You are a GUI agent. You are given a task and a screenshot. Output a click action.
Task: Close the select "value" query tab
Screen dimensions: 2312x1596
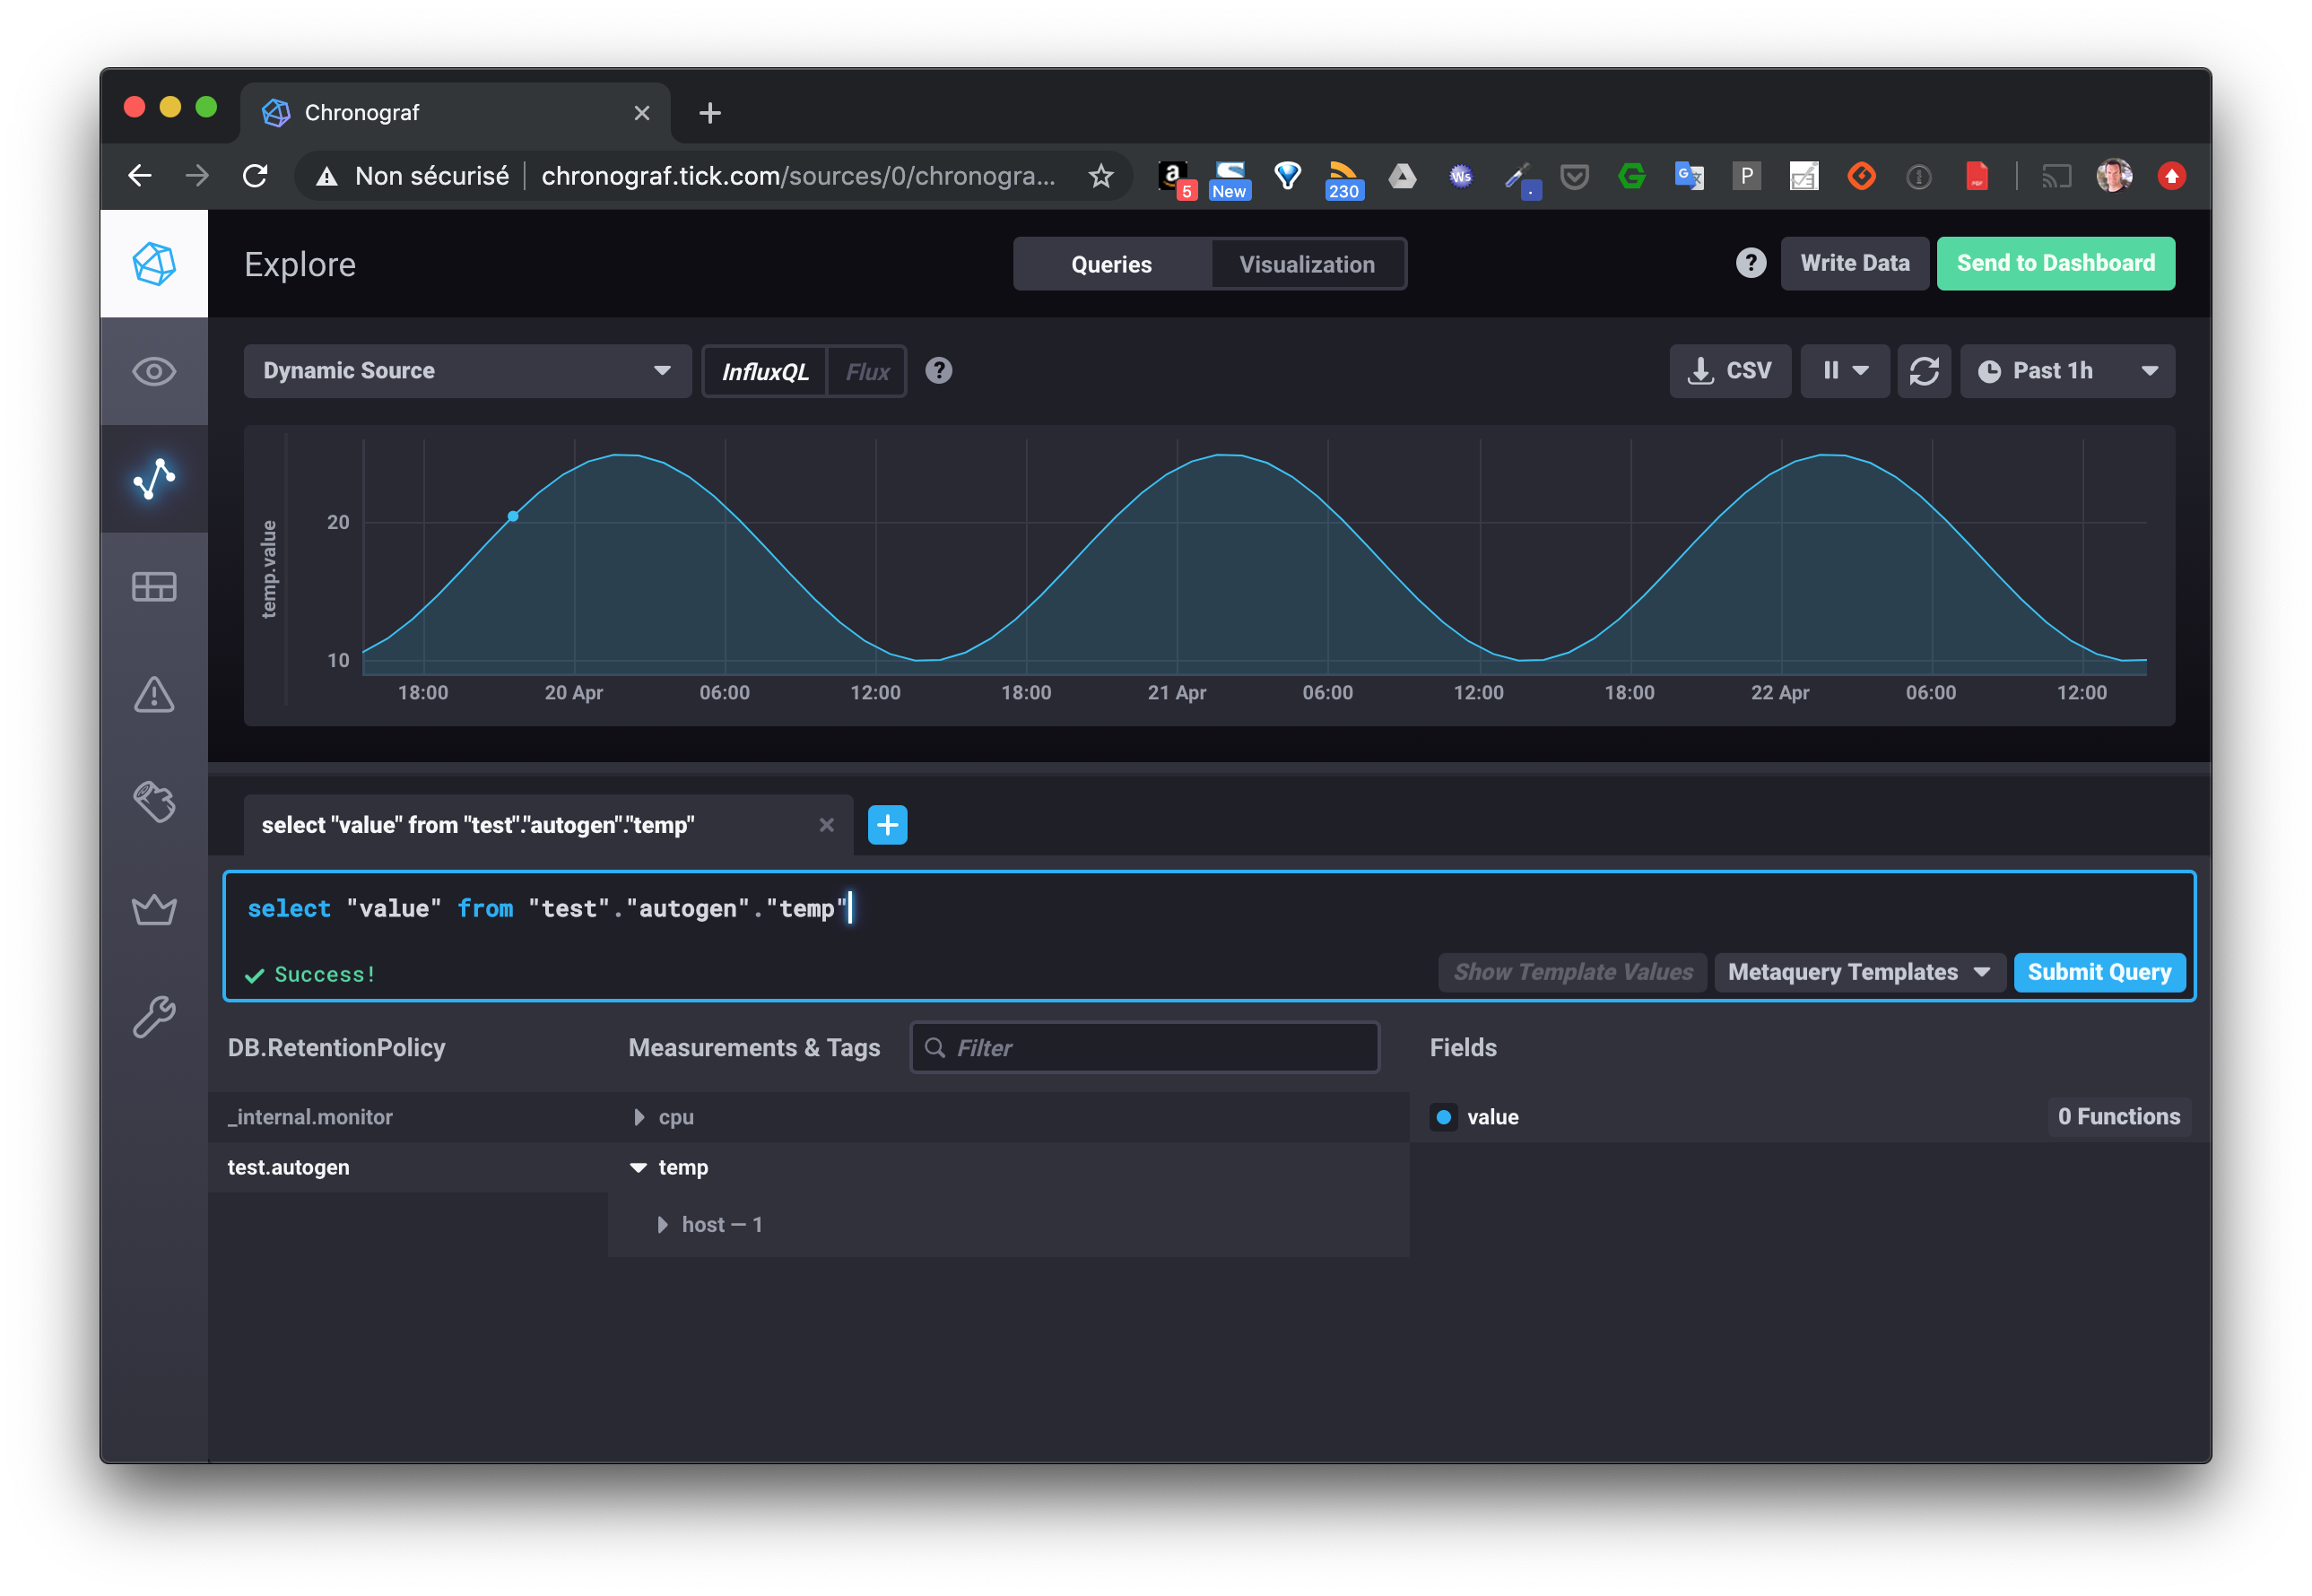tap(826, 825)
